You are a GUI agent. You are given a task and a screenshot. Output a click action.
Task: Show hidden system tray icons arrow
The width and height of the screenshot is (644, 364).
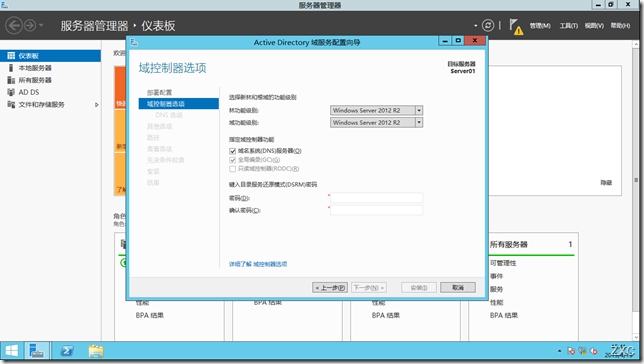click(x=559, y=351)
